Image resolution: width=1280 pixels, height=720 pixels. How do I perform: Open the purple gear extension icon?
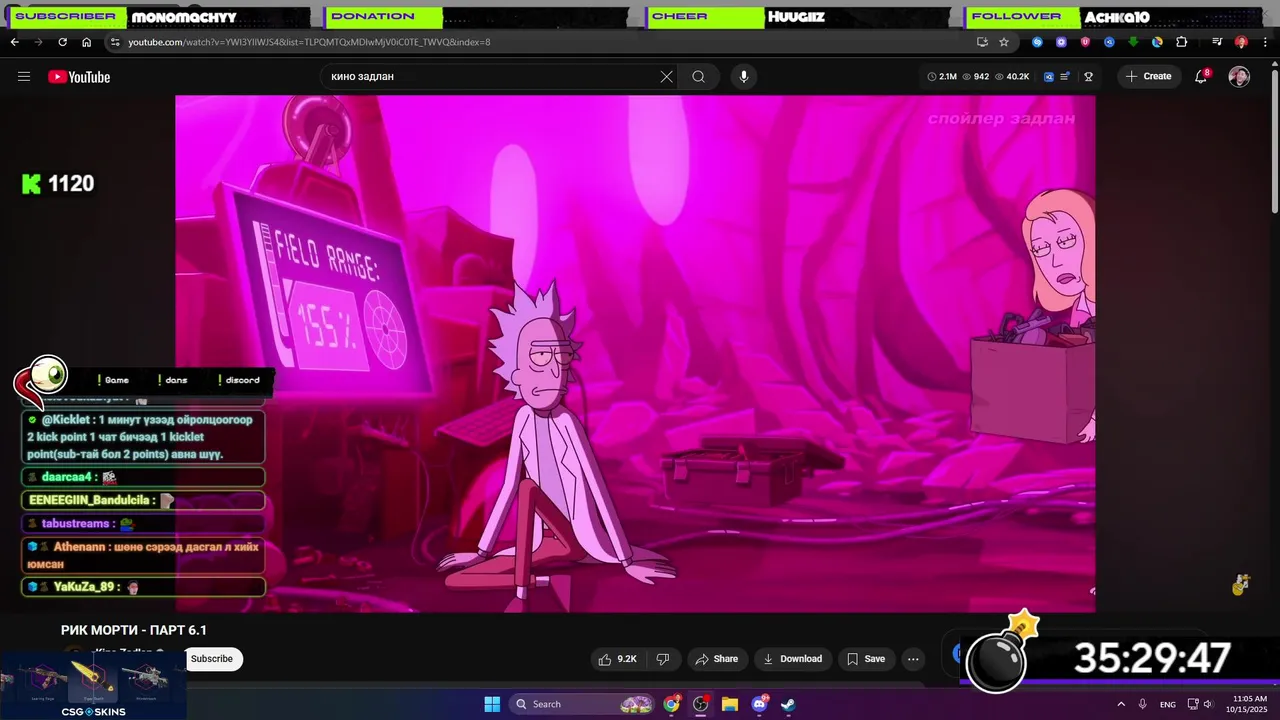pyautogui.click(x=1061, y=42)
